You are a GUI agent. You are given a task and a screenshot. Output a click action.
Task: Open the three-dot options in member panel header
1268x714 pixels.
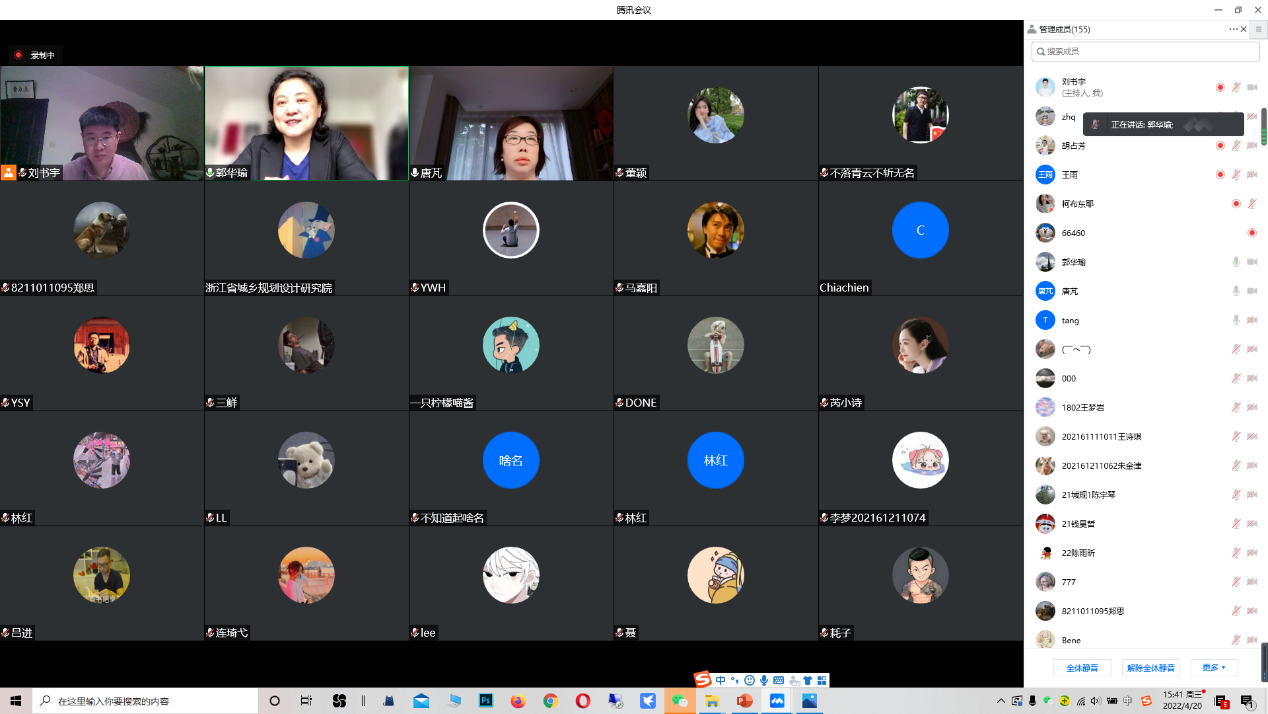pos(1233,30)
